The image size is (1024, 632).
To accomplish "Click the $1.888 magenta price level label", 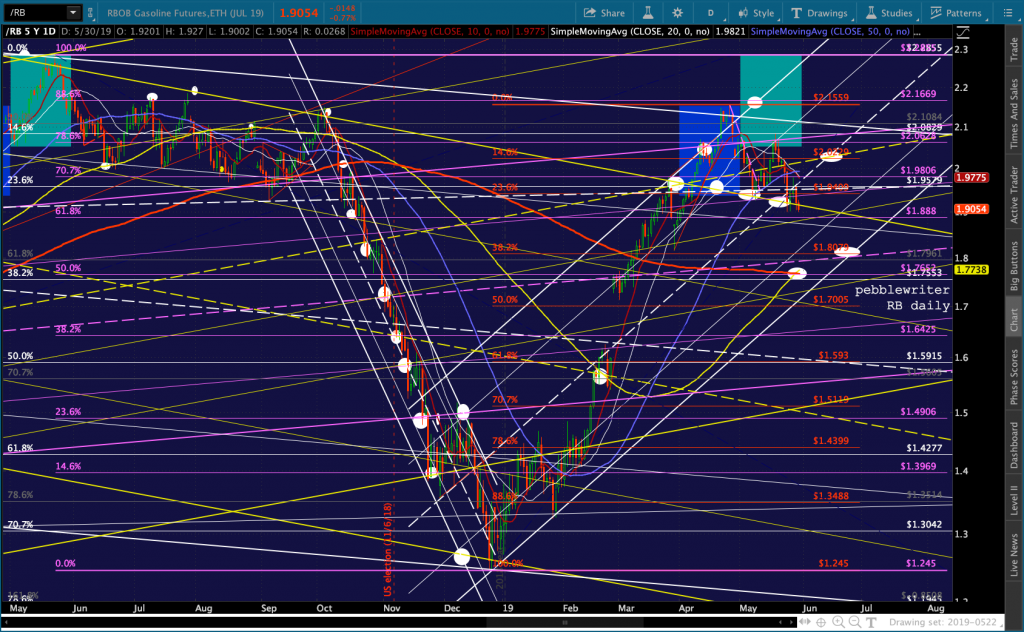I will click(x=921, y=211).
